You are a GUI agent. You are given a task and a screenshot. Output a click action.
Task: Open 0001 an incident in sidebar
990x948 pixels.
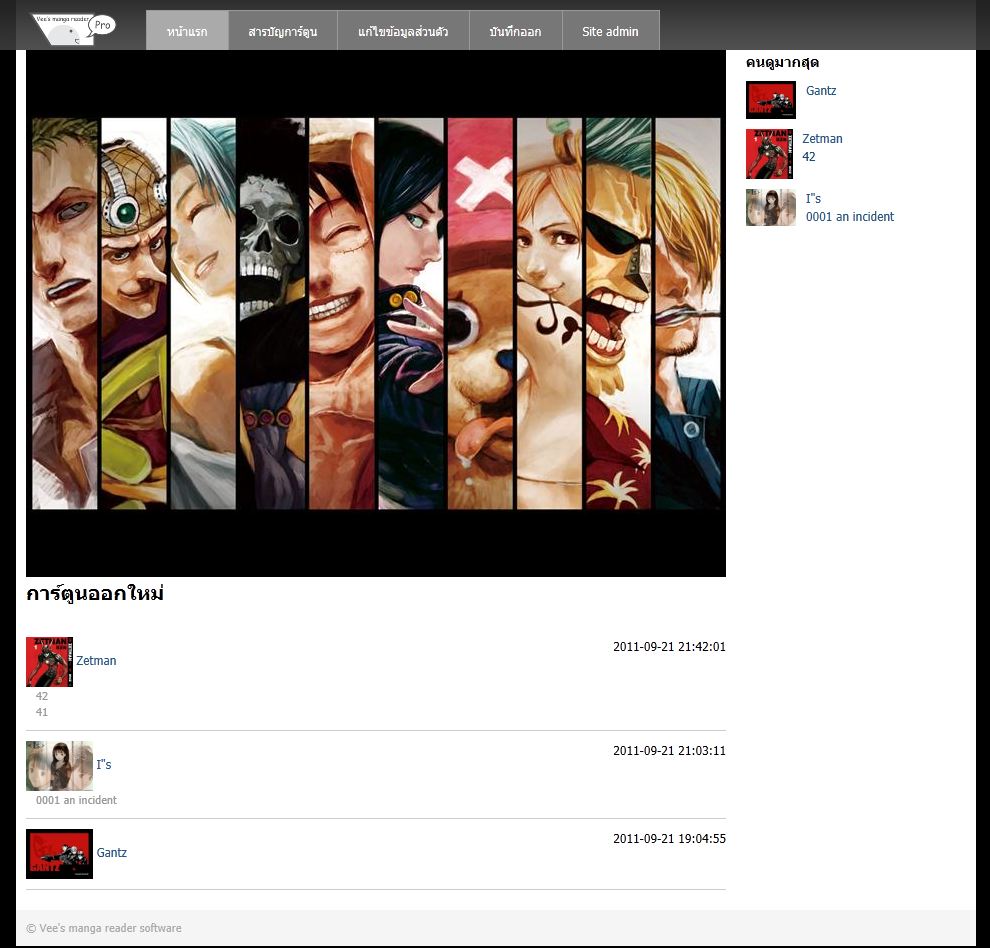point(850,217)
